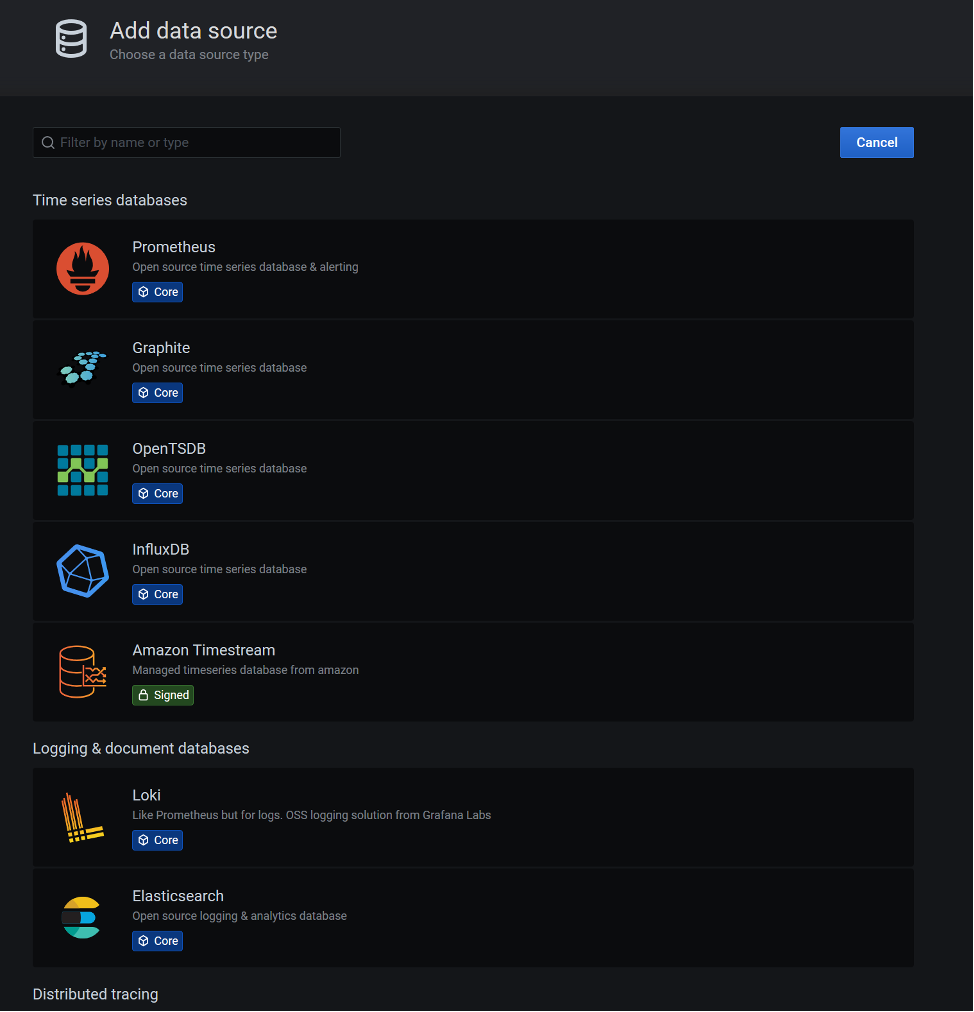Open the Prometheus data source entry

pos(473,269)
